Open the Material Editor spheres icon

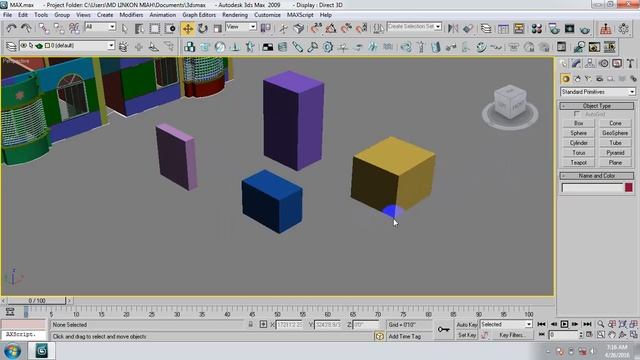(537, 28)
